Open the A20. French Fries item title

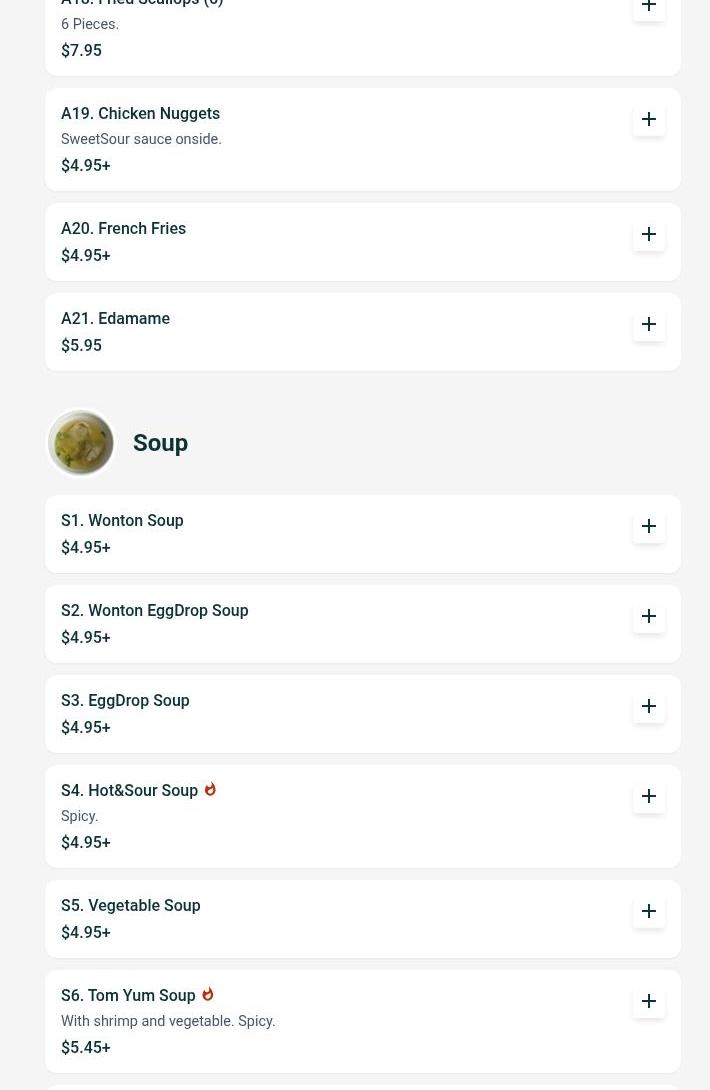[x=123, y=229]
